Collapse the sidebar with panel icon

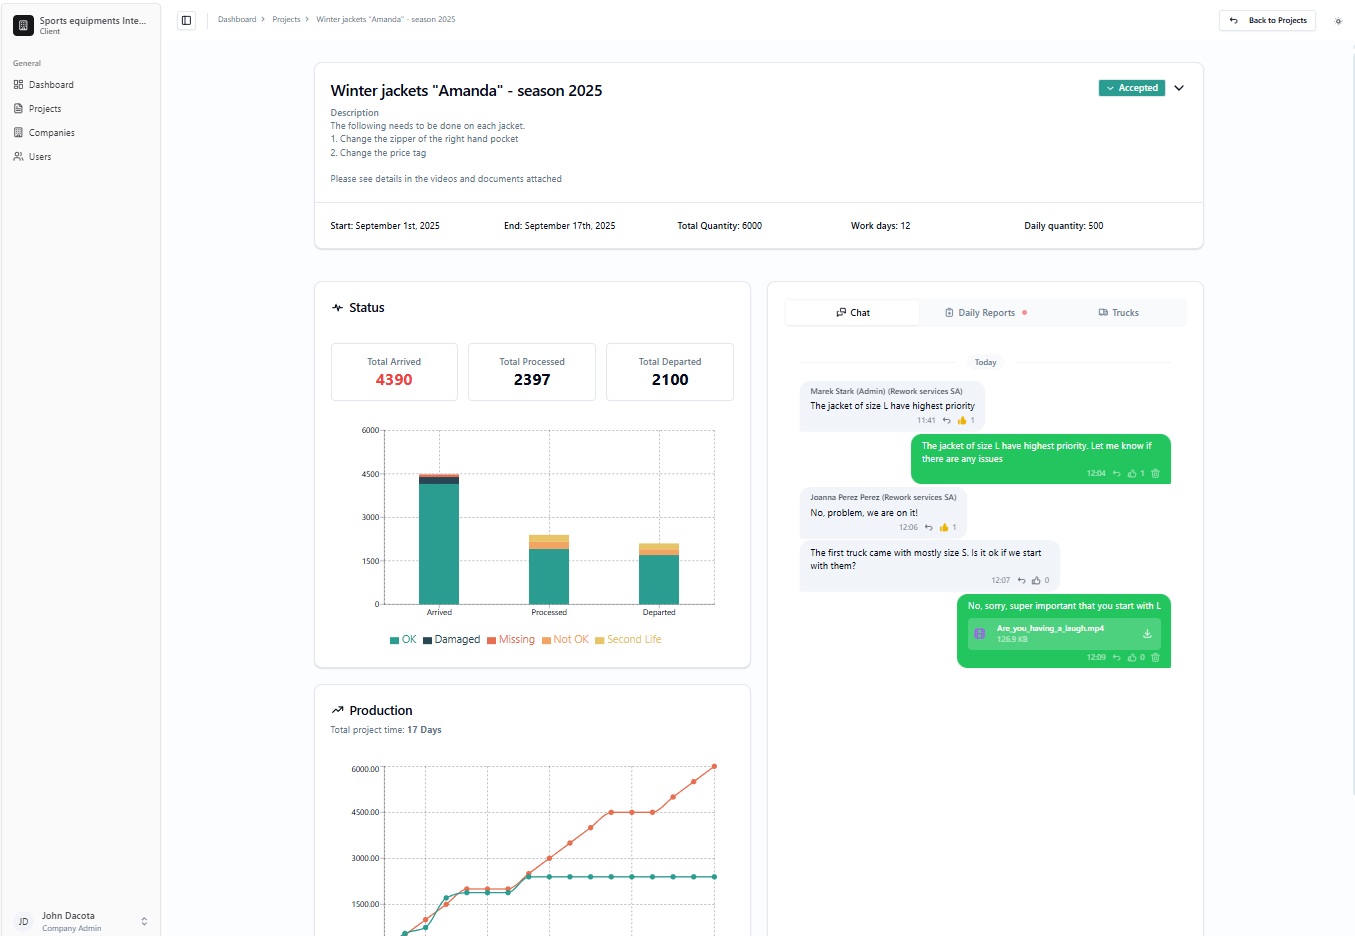coord(186,20)
